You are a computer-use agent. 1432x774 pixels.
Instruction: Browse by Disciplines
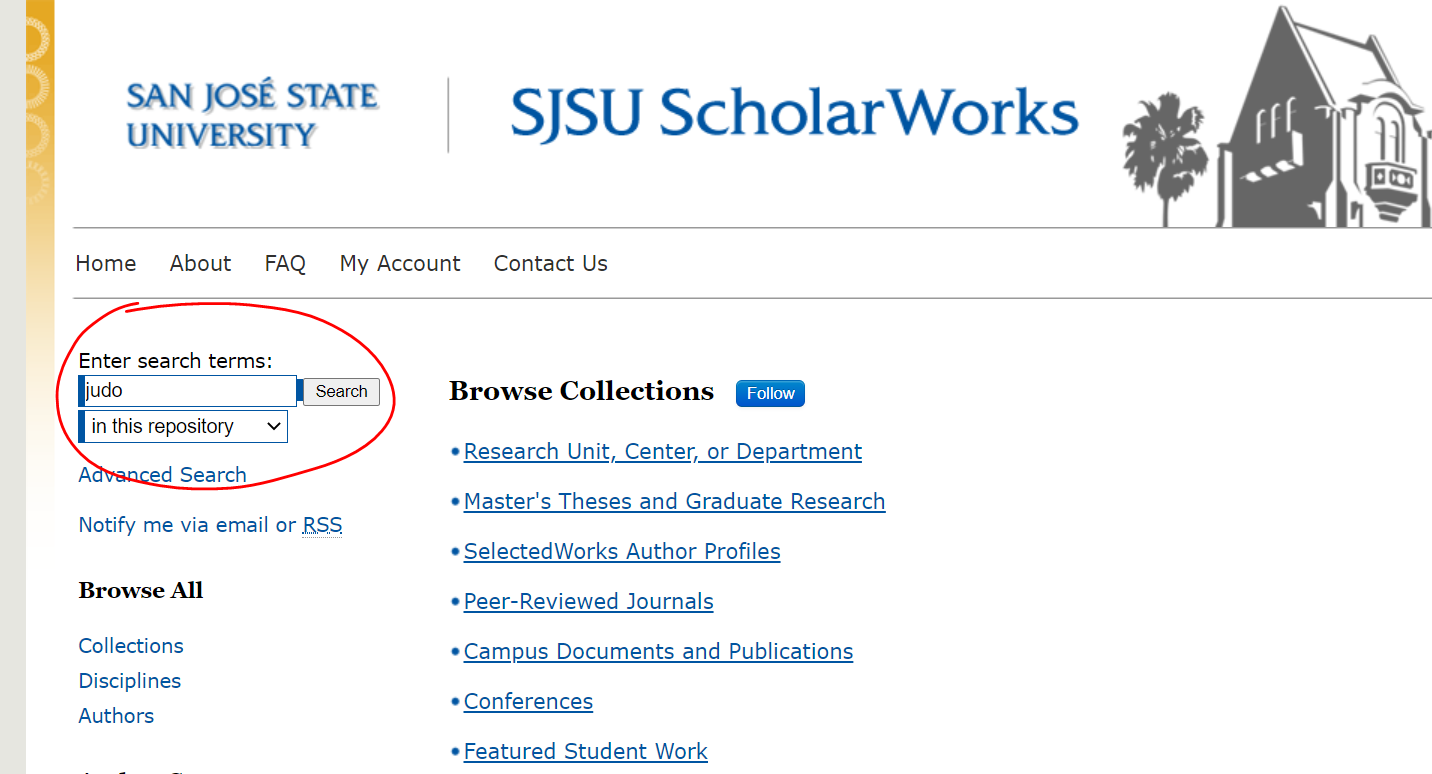(x=130, y=681)
